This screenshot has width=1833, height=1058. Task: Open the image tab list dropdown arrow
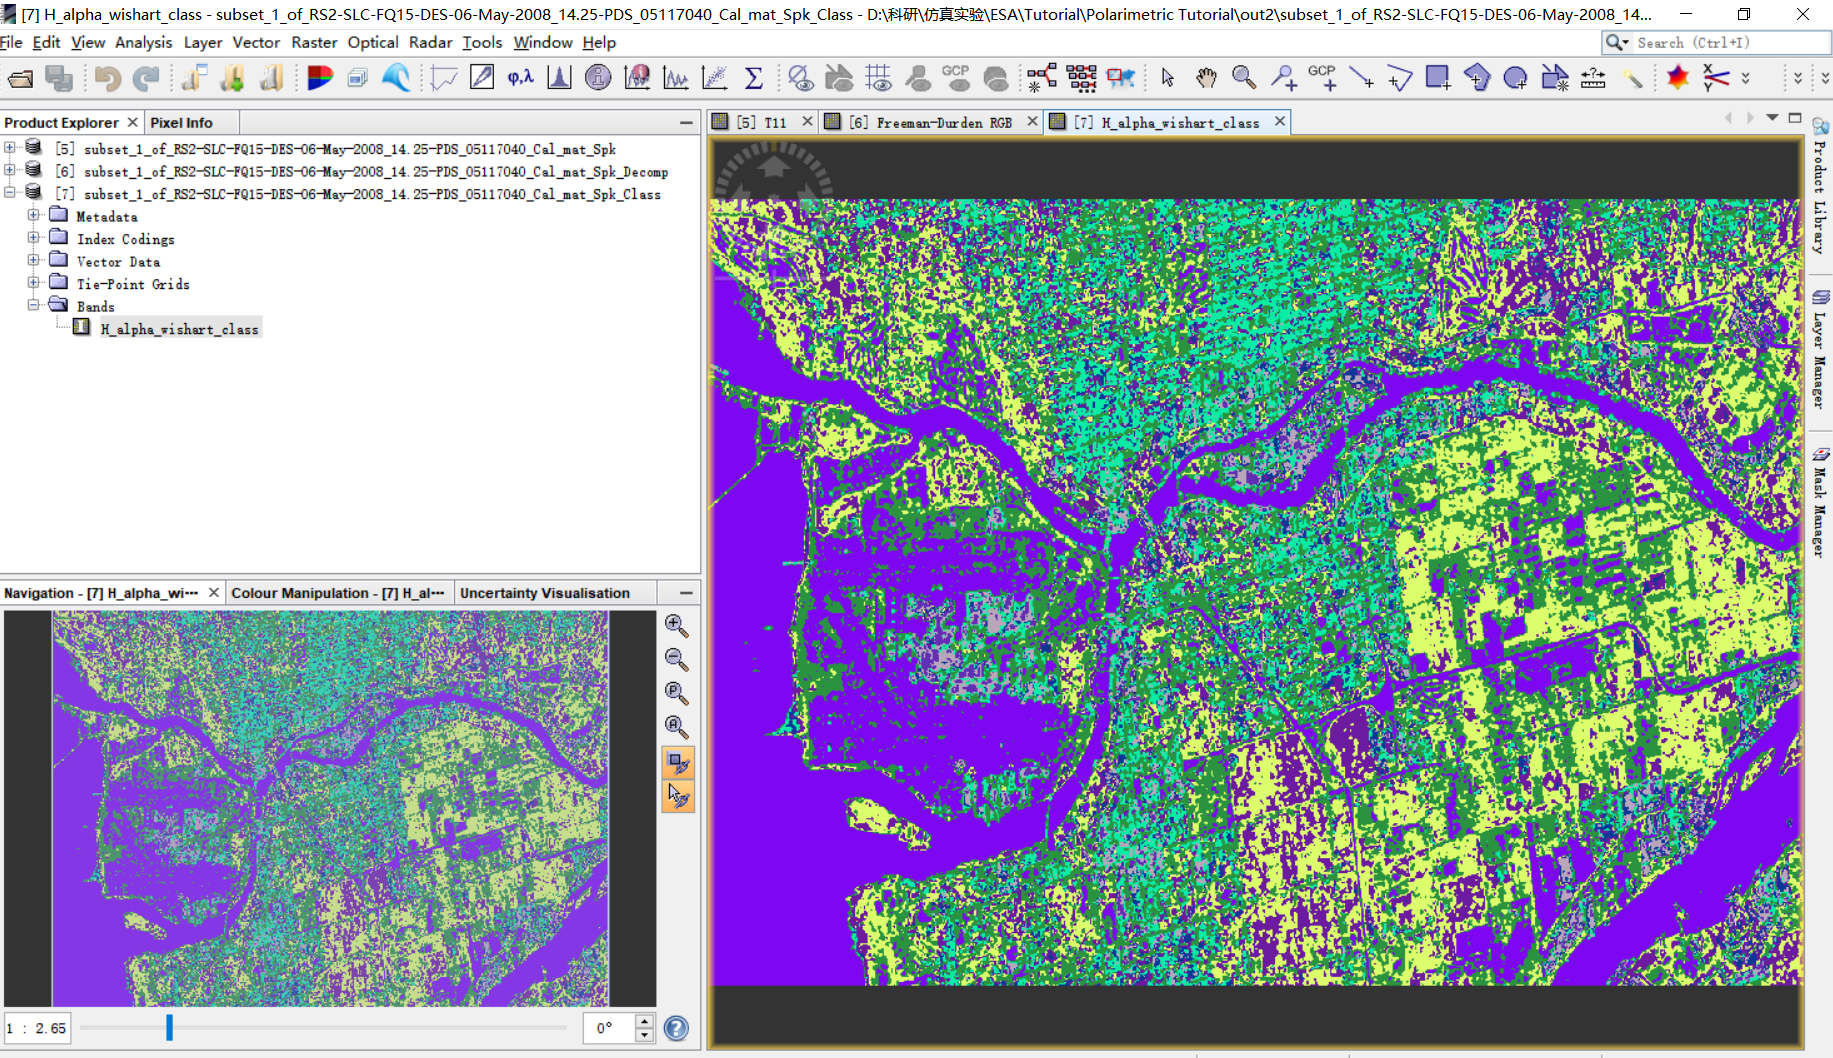coord(1772,118)
